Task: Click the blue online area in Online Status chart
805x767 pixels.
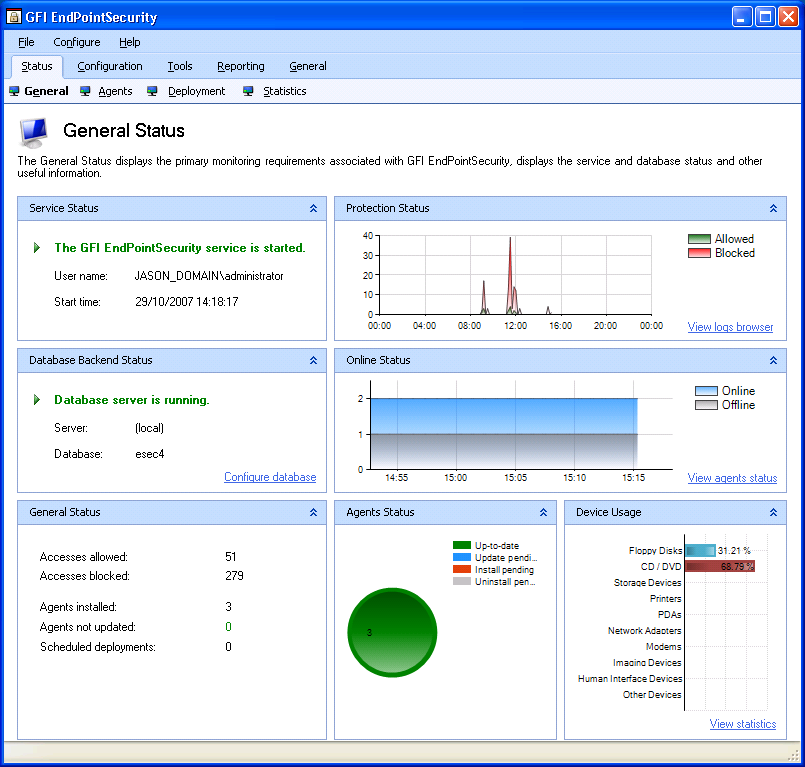Action: point(504,416)
